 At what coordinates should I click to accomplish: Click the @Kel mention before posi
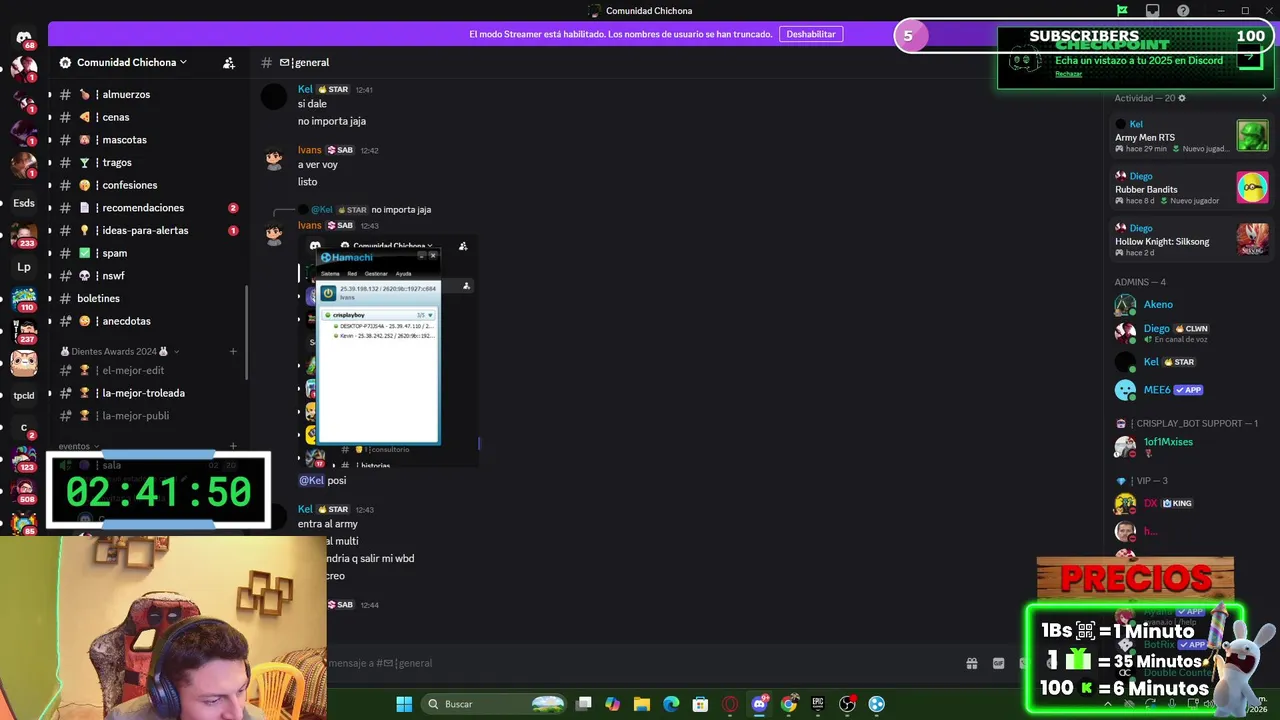(x=311, y=480)
